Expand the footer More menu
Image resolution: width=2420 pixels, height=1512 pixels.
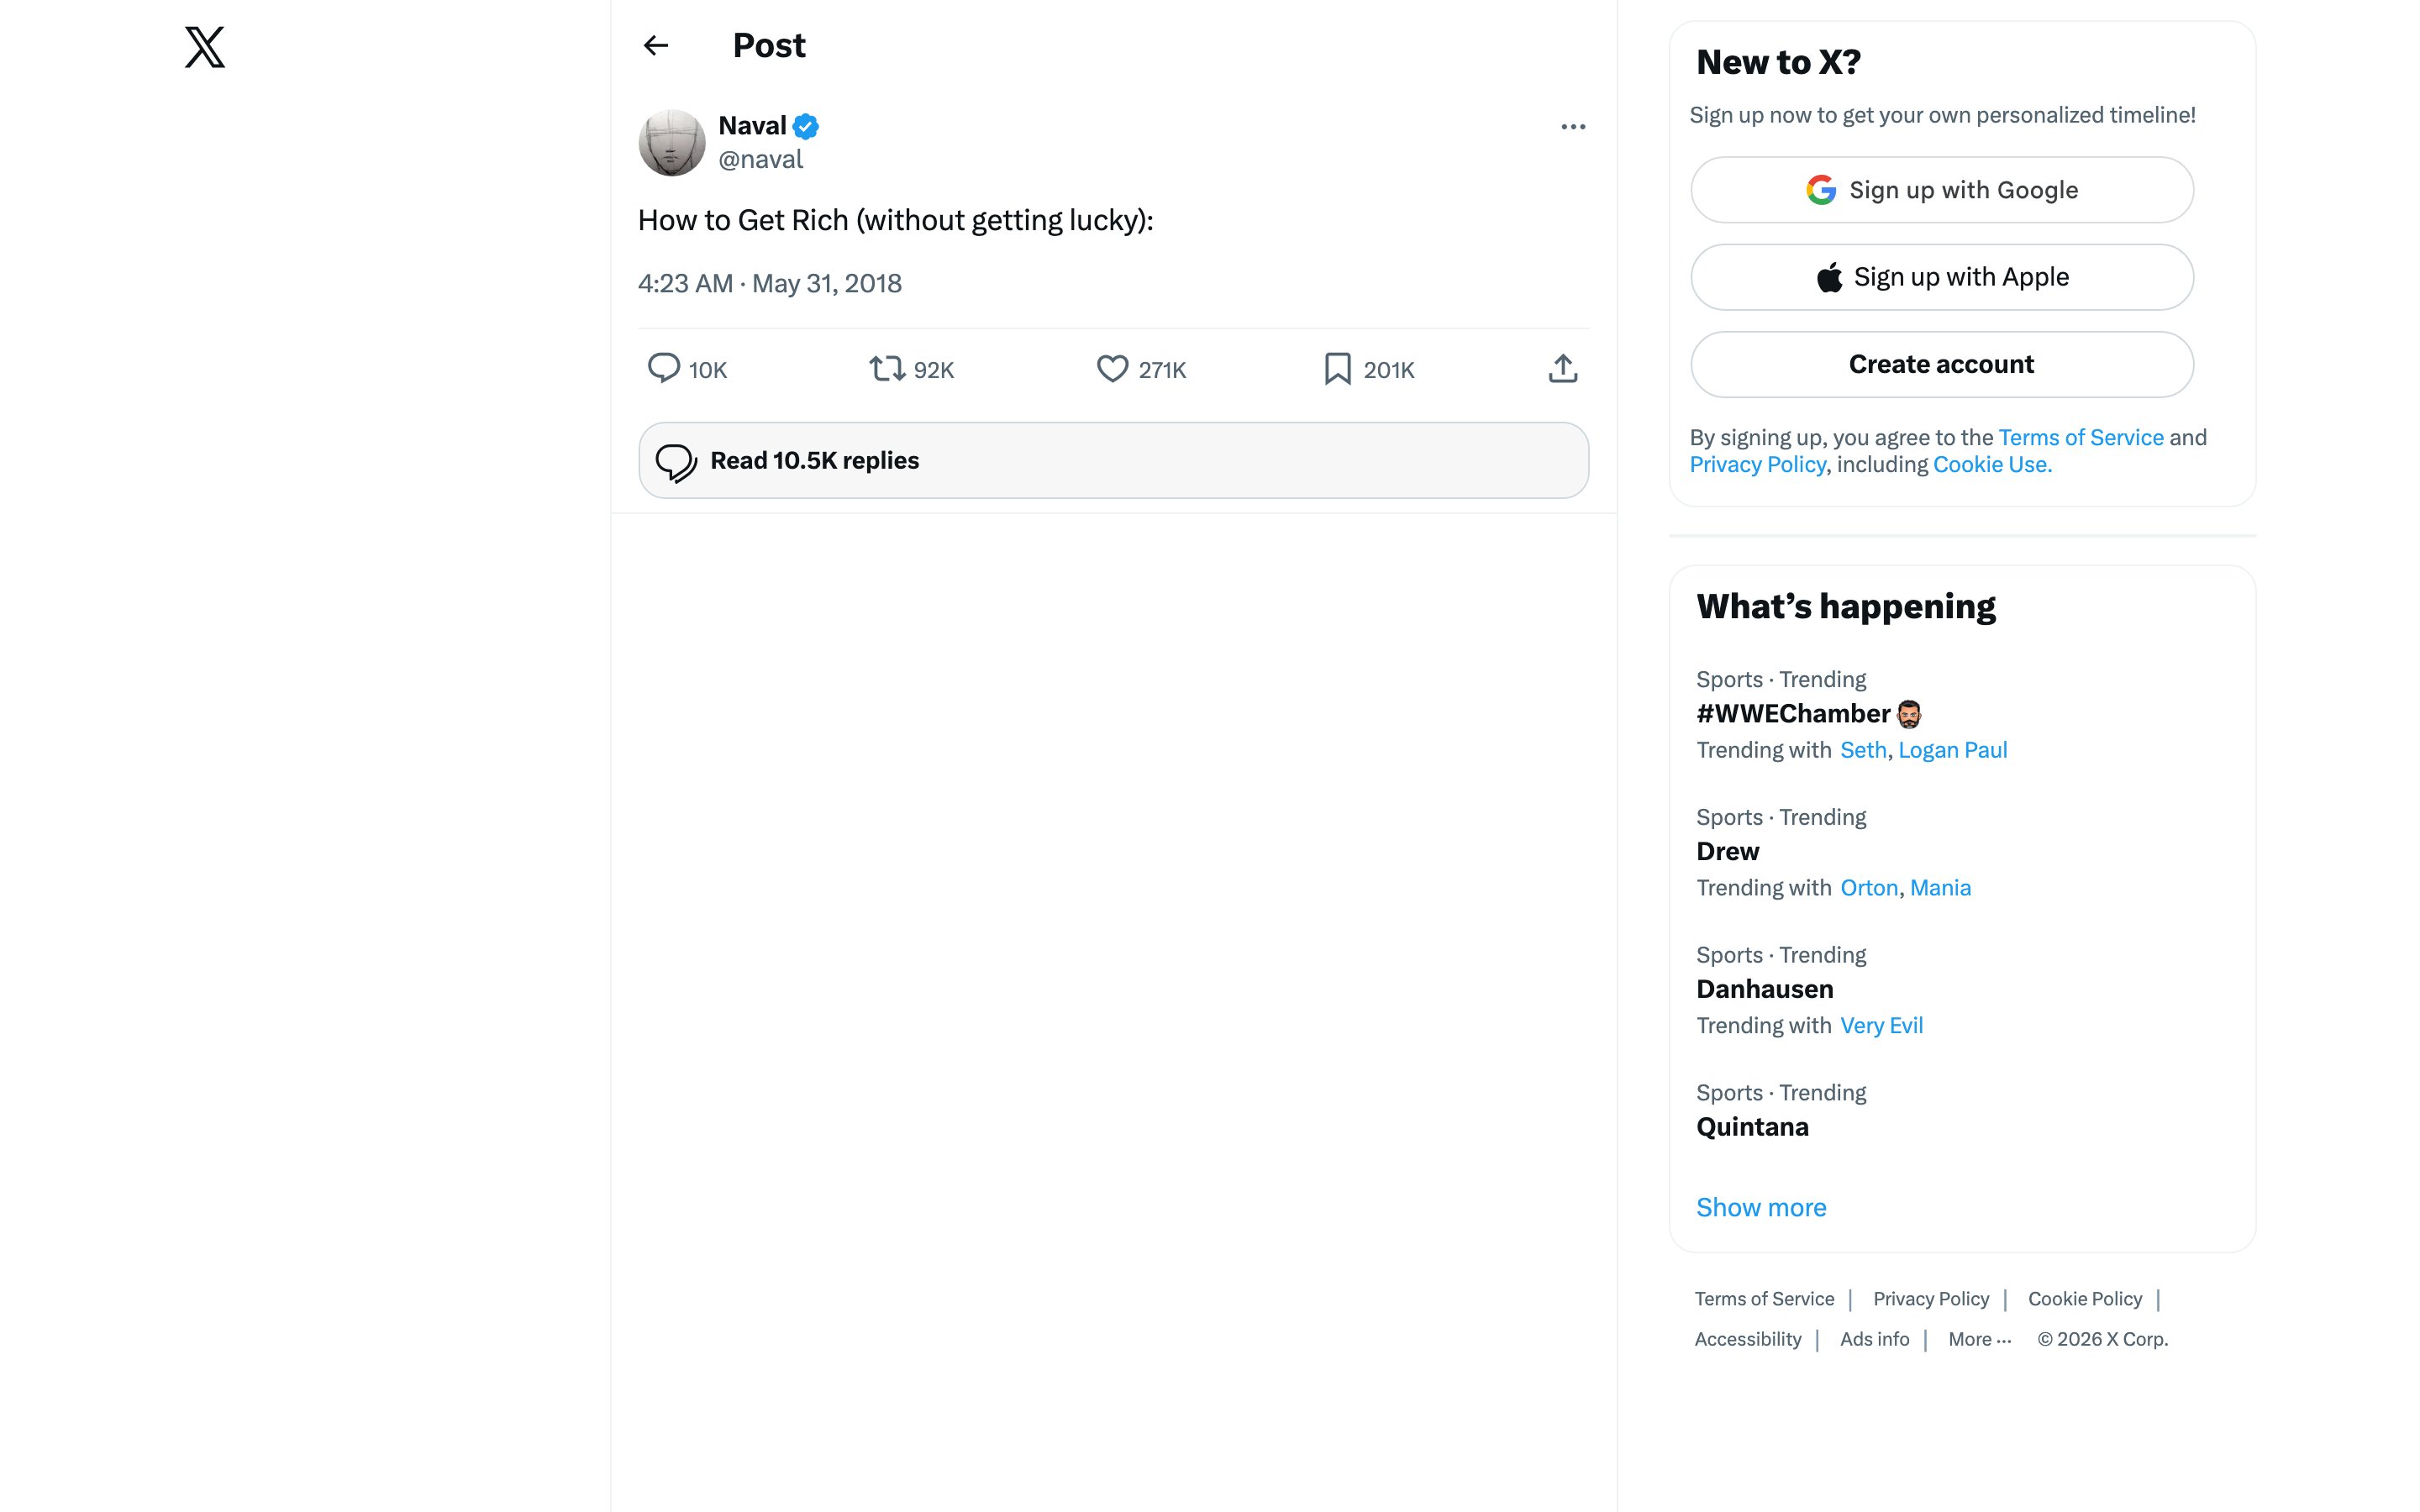pos(1979,1340)
